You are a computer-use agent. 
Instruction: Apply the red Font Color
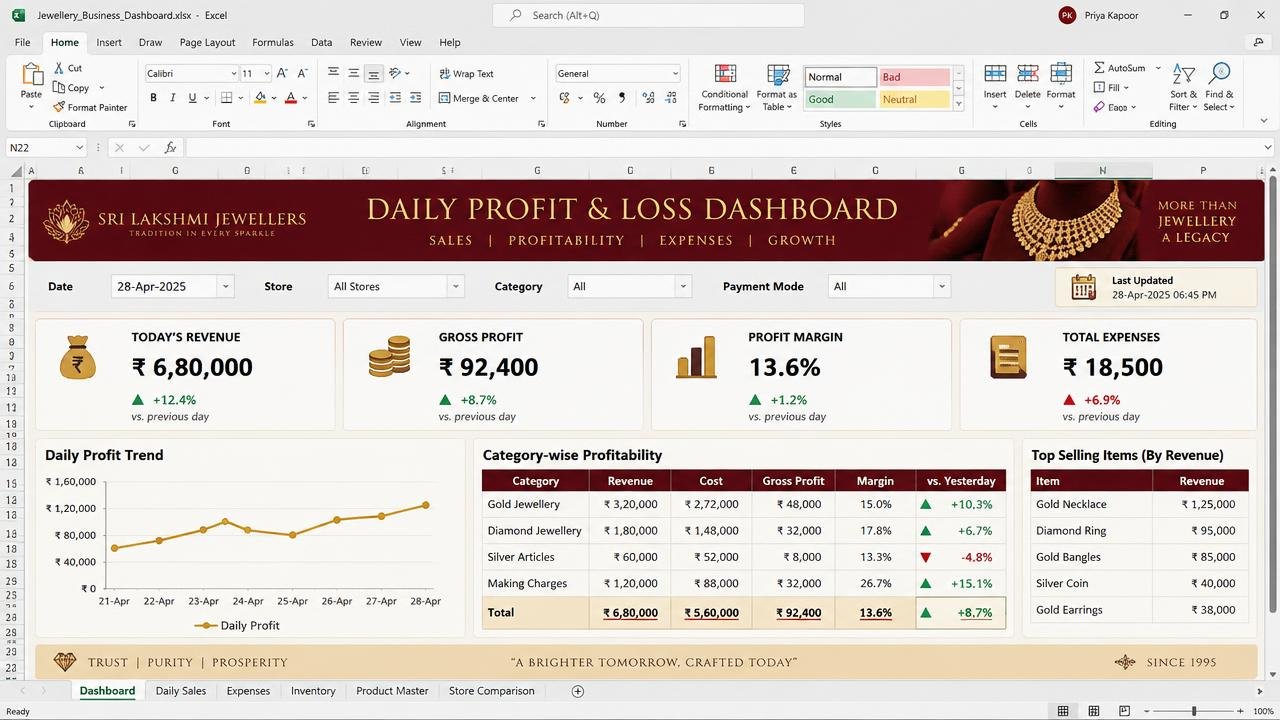point(291,98)
